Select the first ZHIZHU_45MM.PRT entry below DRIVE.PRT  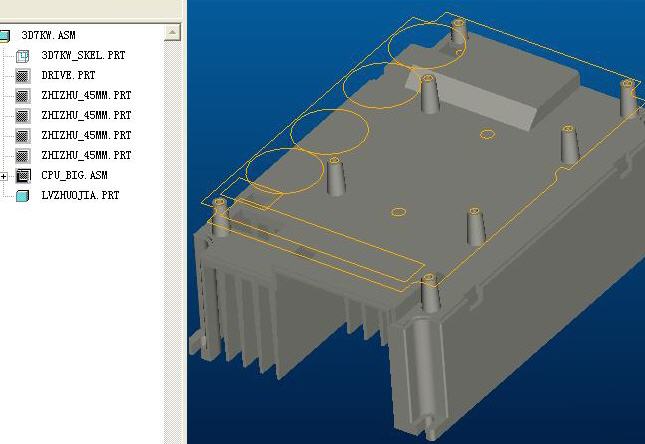86,95
